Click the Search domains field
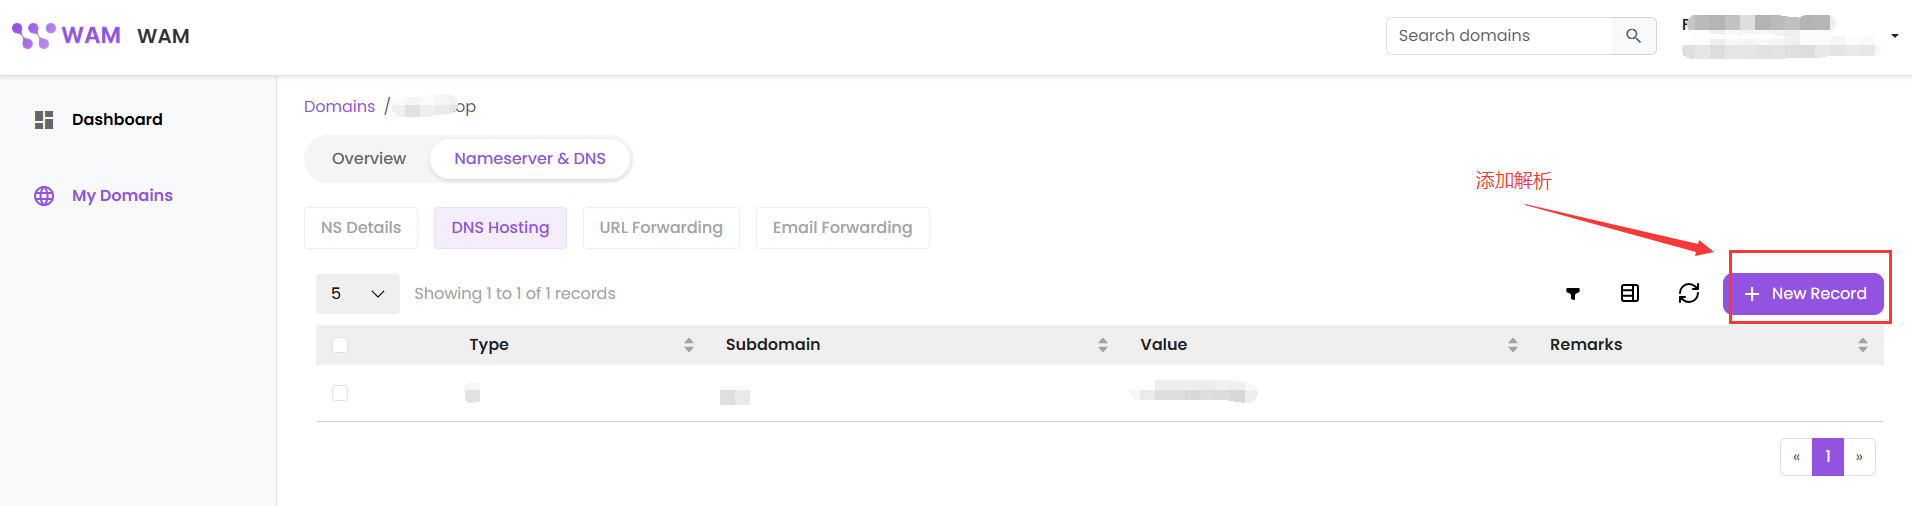The width and height of the screenshot is (1912, 506). tap(1498, 36)
